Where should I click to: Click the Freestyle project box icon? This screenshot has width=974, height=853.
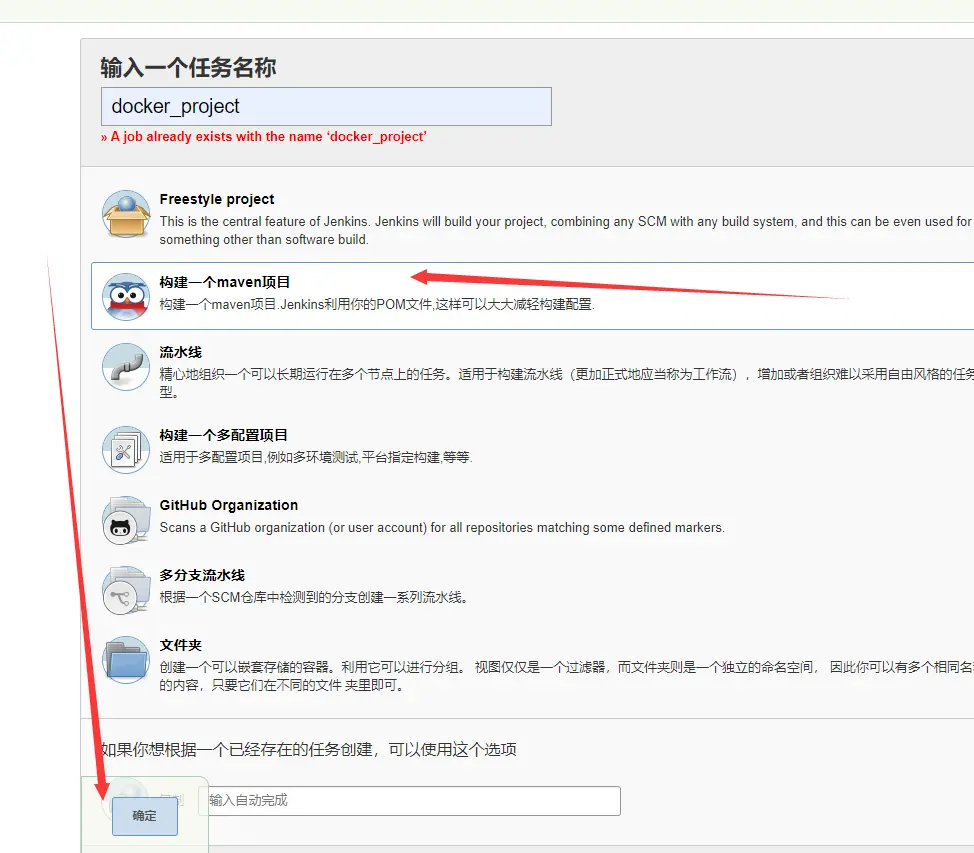[x=126, y=214]
